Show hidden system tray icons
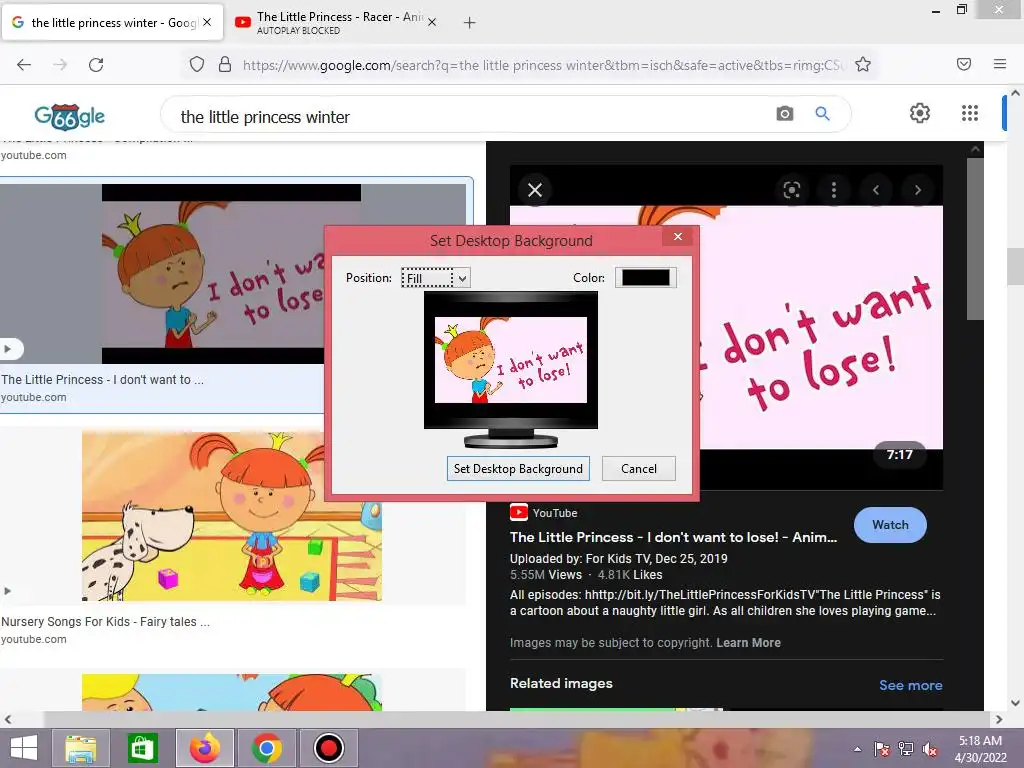Viewport: 1024px width, 768px height. (857, 749)
